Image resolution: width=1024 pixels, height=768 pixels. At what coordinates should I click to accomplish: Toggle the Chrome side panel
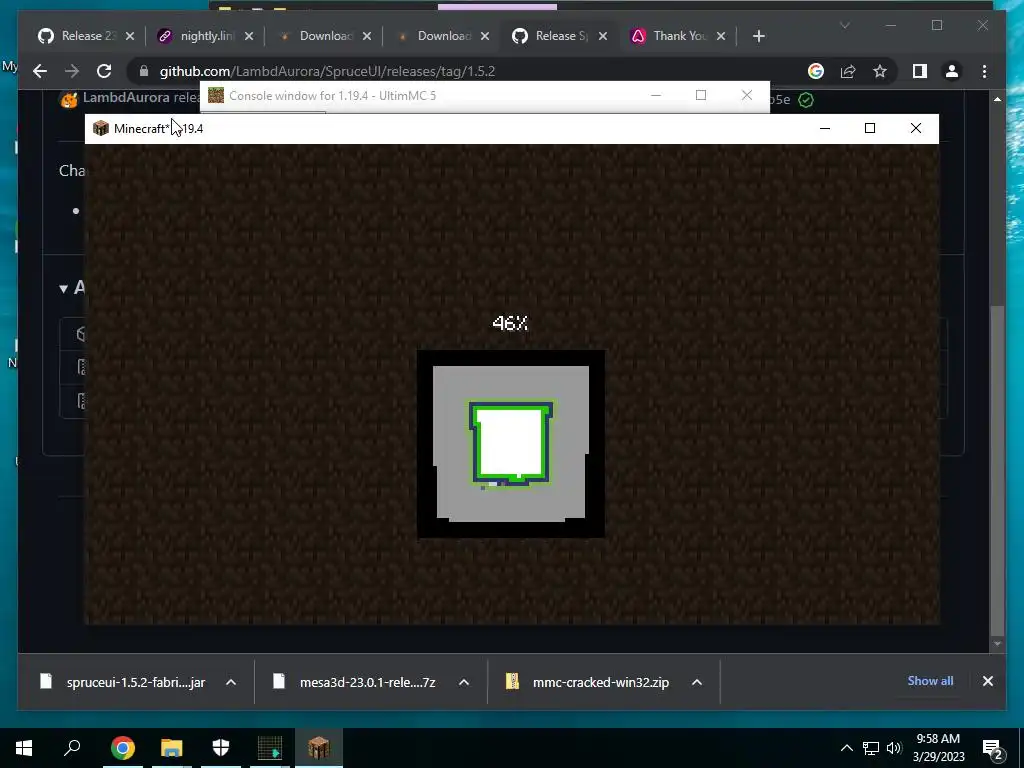920,71
